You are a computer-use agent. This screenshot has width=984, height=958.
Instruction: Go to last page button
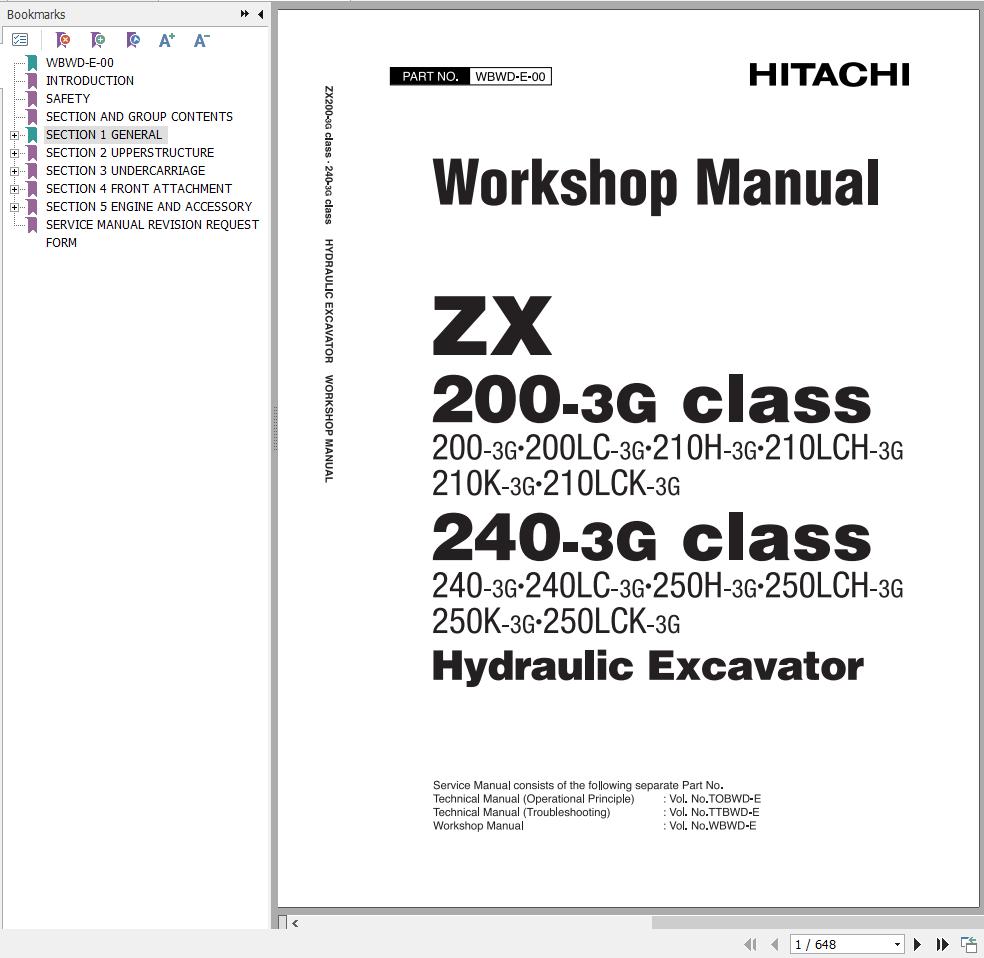pos(943,944)
